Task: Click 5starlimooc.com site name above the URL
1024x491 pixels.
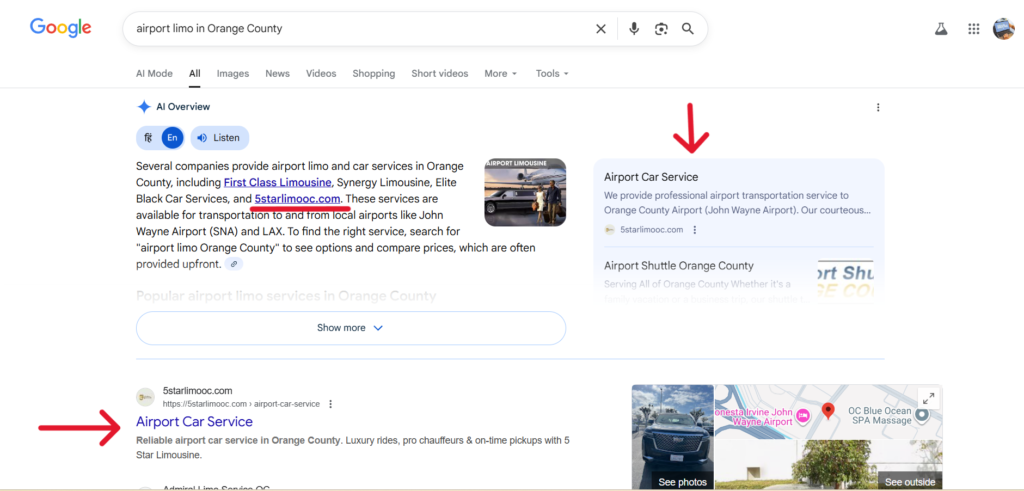Action: pyautogui.click(x=198, y=391)
